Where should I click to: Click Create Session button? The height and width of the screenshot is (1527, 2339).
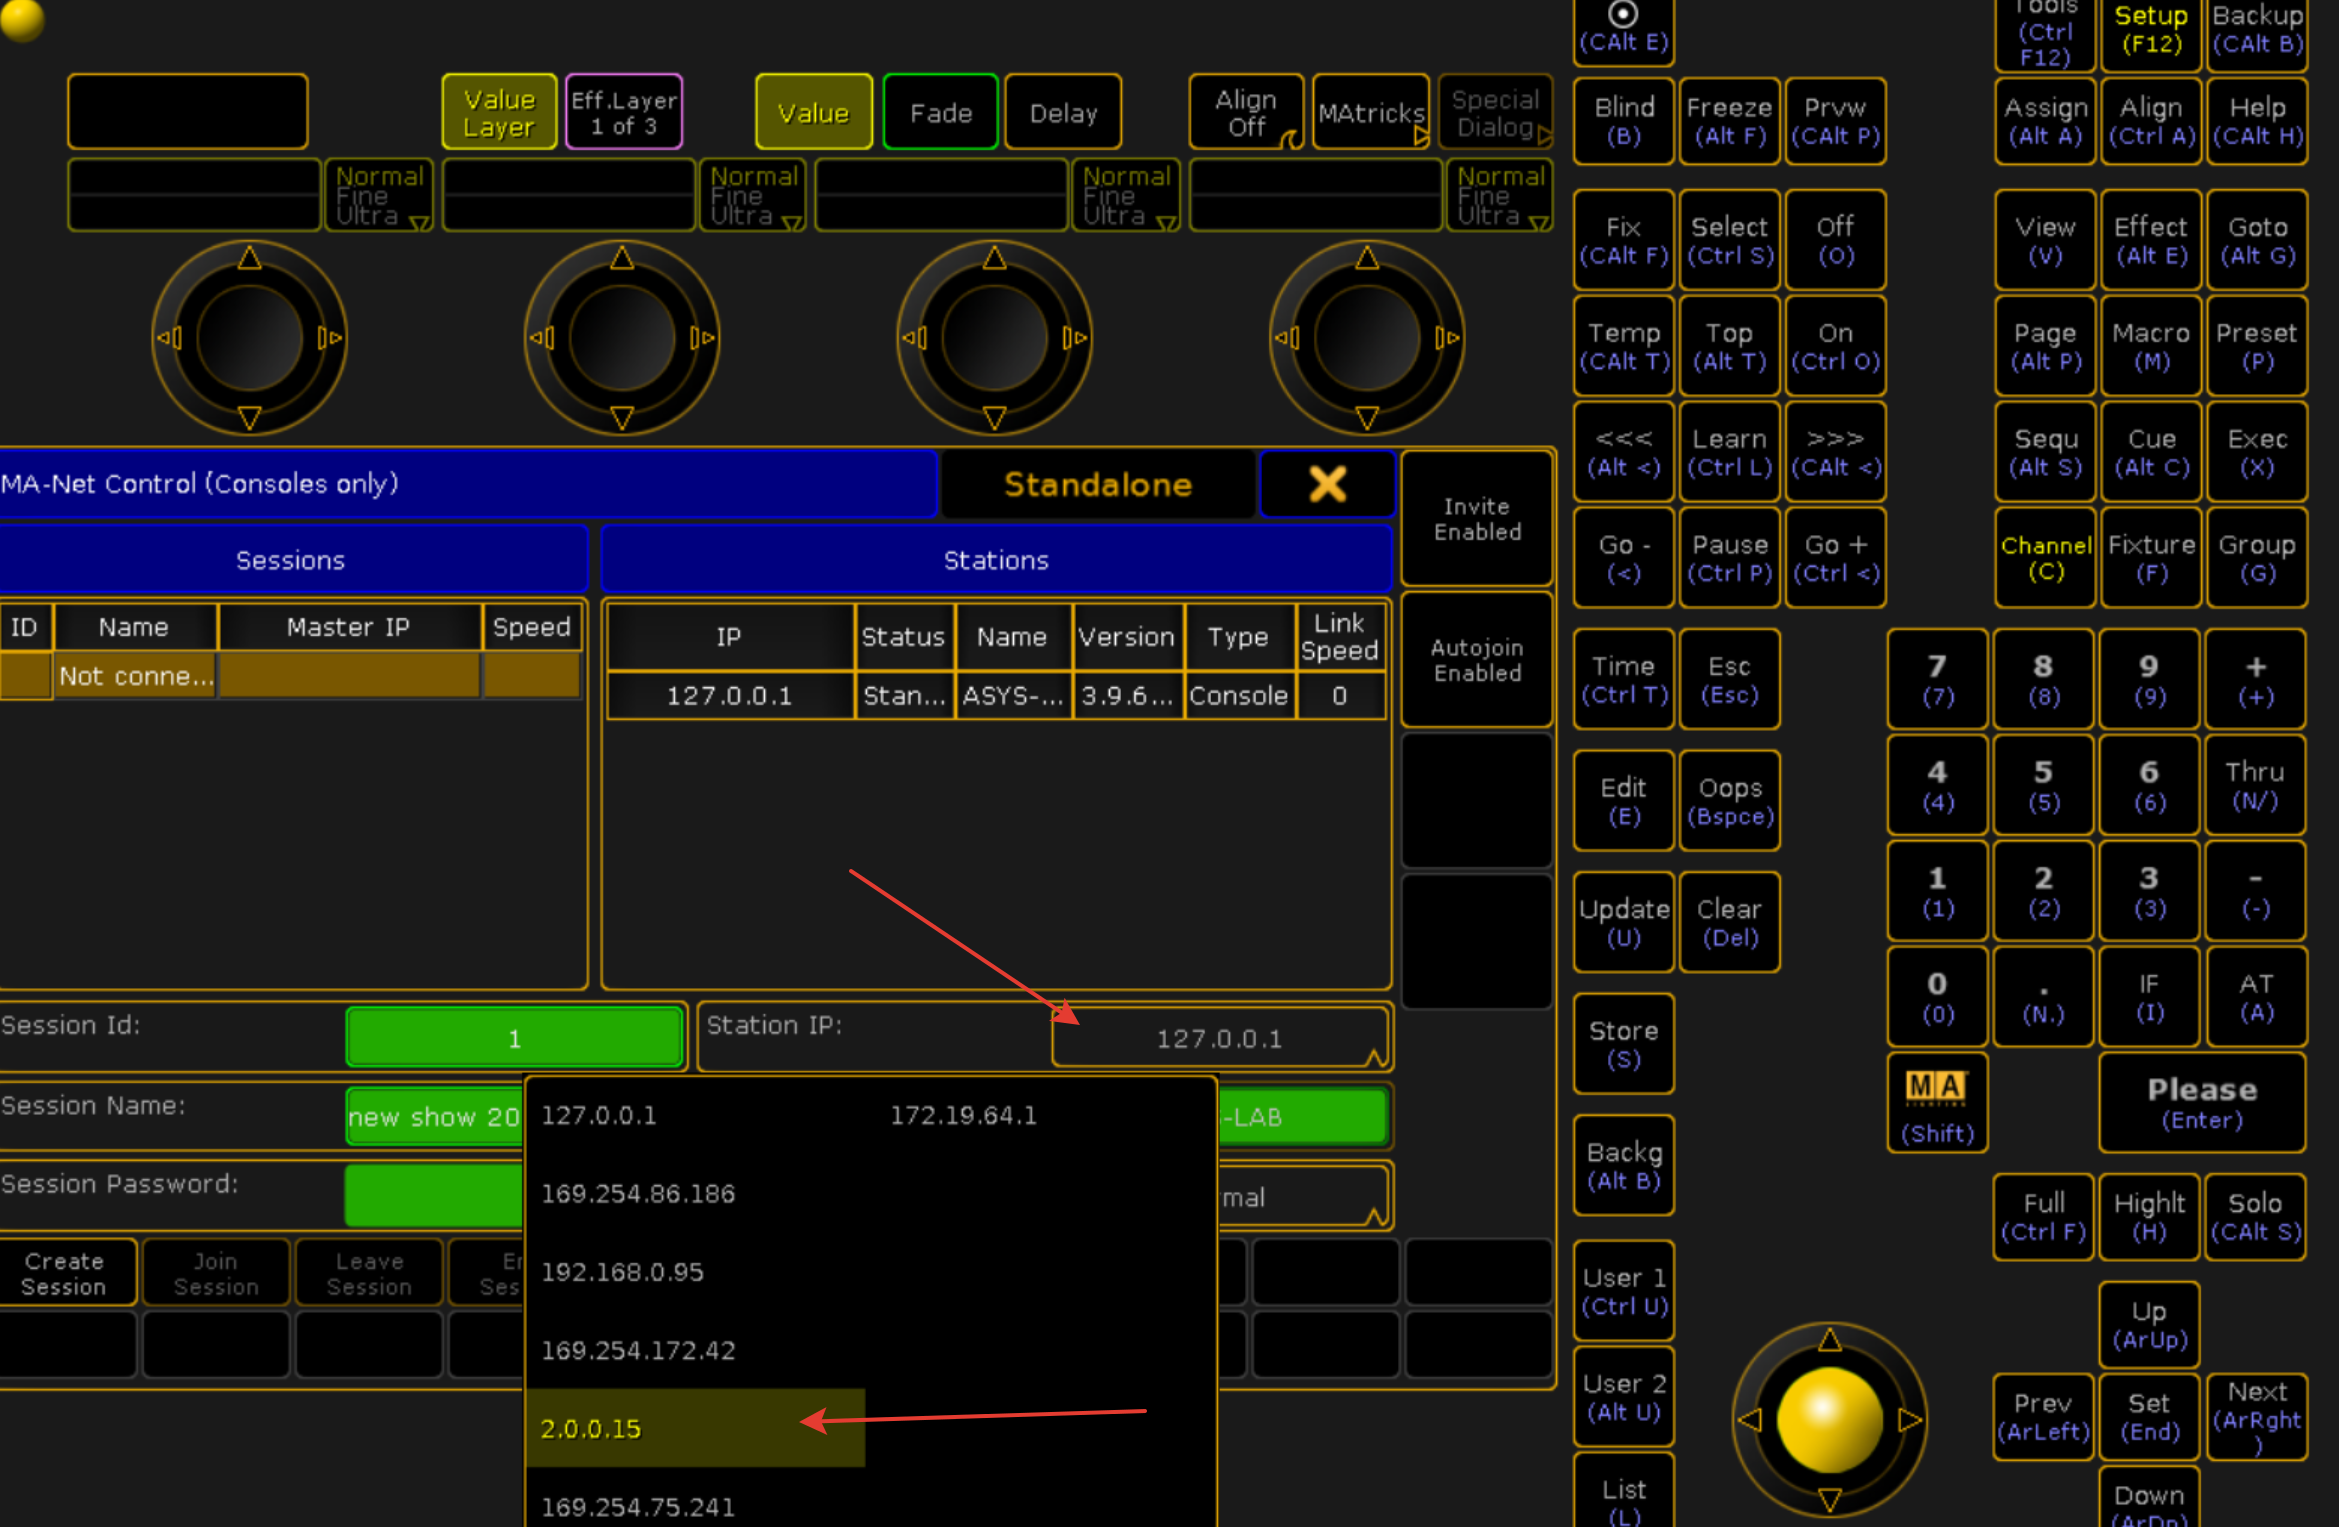[64, 1273]
